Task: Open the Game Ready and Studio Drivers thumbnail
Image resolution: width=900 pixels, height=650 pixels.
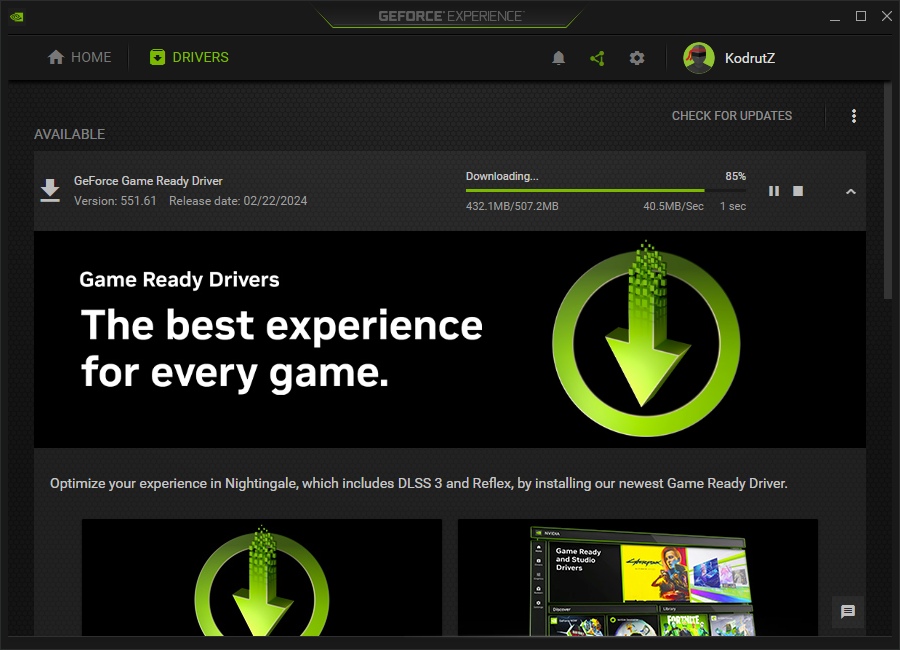Action: click(x=638, y=577)
